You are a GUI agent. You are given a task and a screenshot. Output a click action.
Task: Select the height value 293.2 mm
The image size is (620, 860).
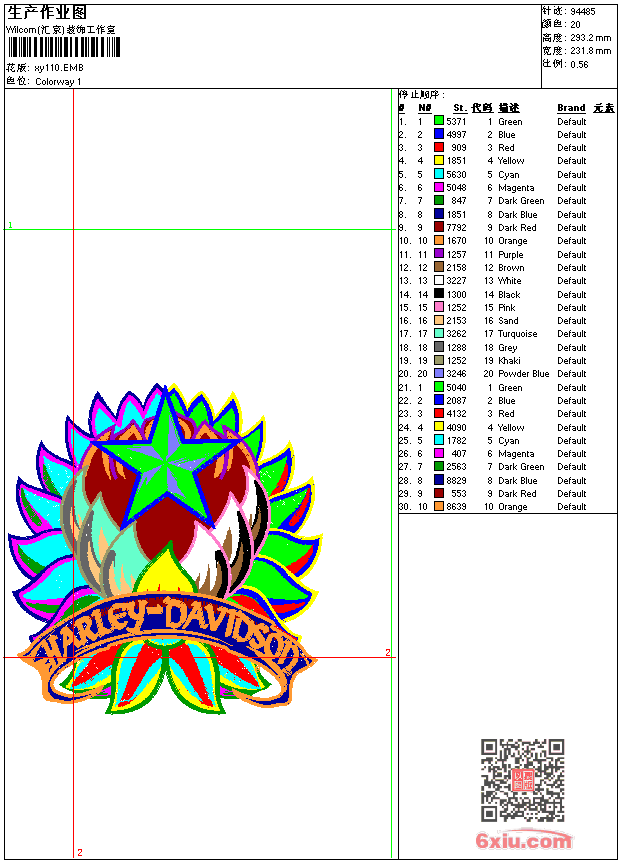(x=590, y=38)
